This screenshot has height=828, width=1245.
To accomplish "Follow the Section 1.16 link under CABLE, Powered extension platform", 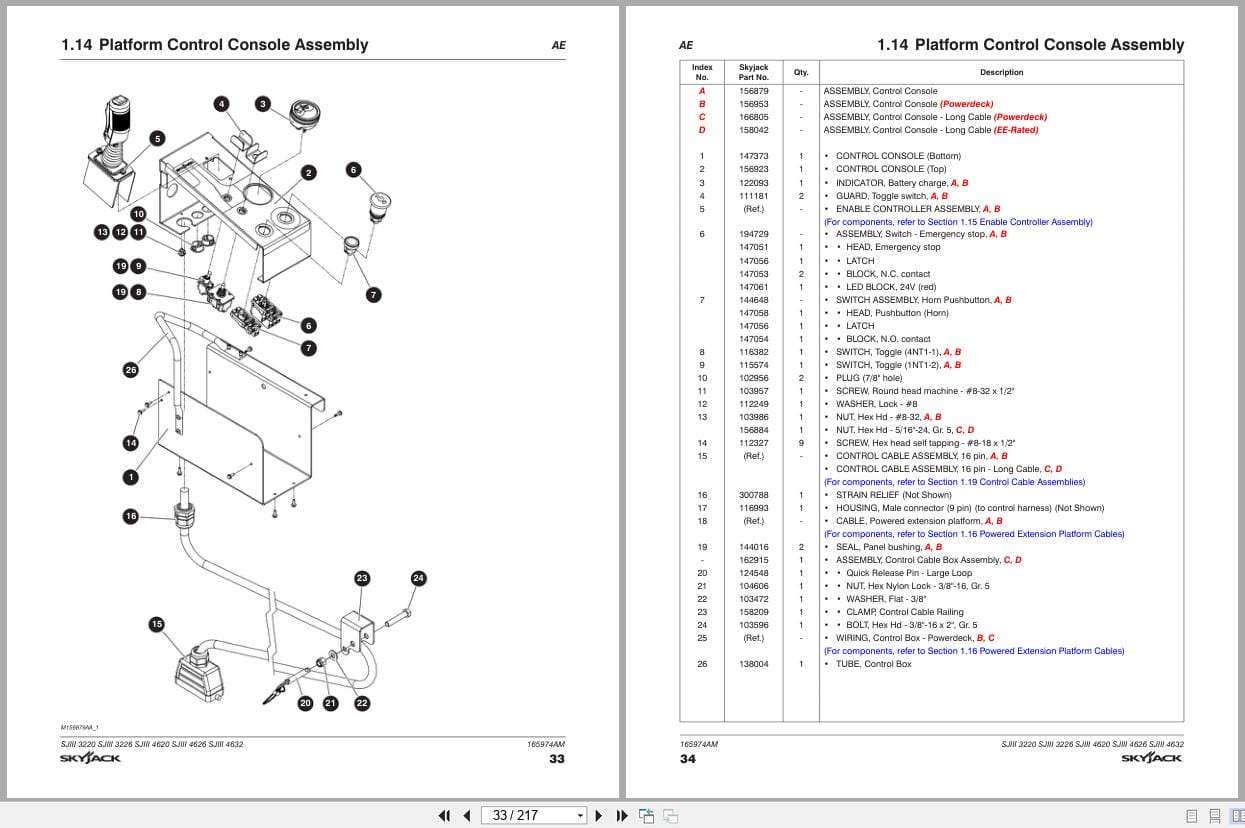I will pyautogui.click(x=974, y=534).
